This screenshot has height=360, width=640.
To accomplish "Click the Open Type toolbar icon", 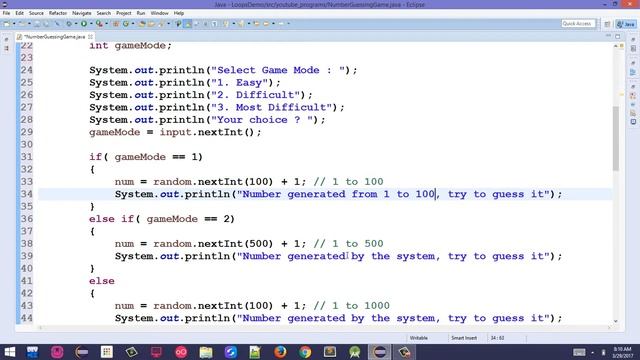I will (x=142, y=24).
